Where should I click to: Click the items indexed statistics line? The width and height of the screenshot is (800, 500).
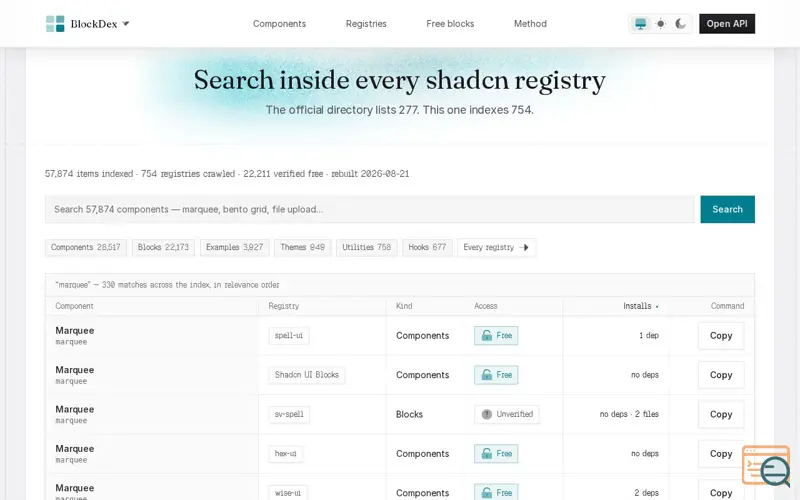pyautogui.click(x=227, y=173)
